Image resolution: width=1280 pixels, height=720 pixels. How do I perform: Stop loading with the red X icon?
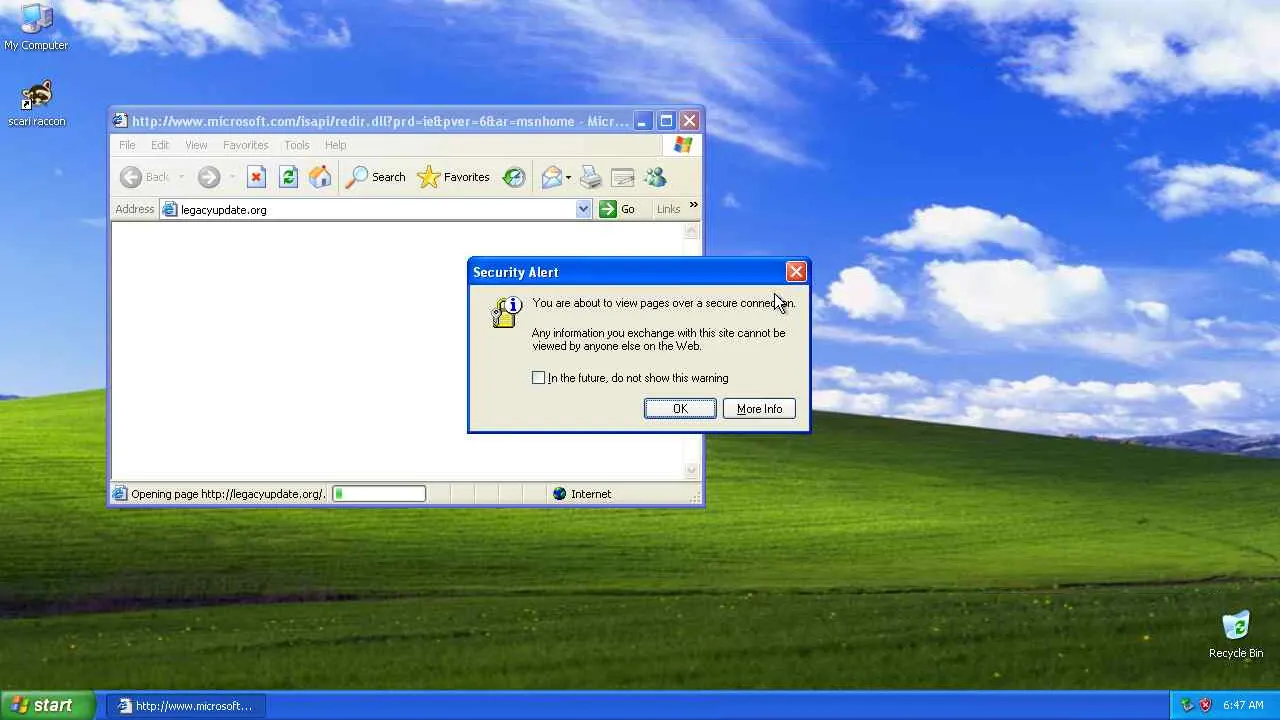256,177
